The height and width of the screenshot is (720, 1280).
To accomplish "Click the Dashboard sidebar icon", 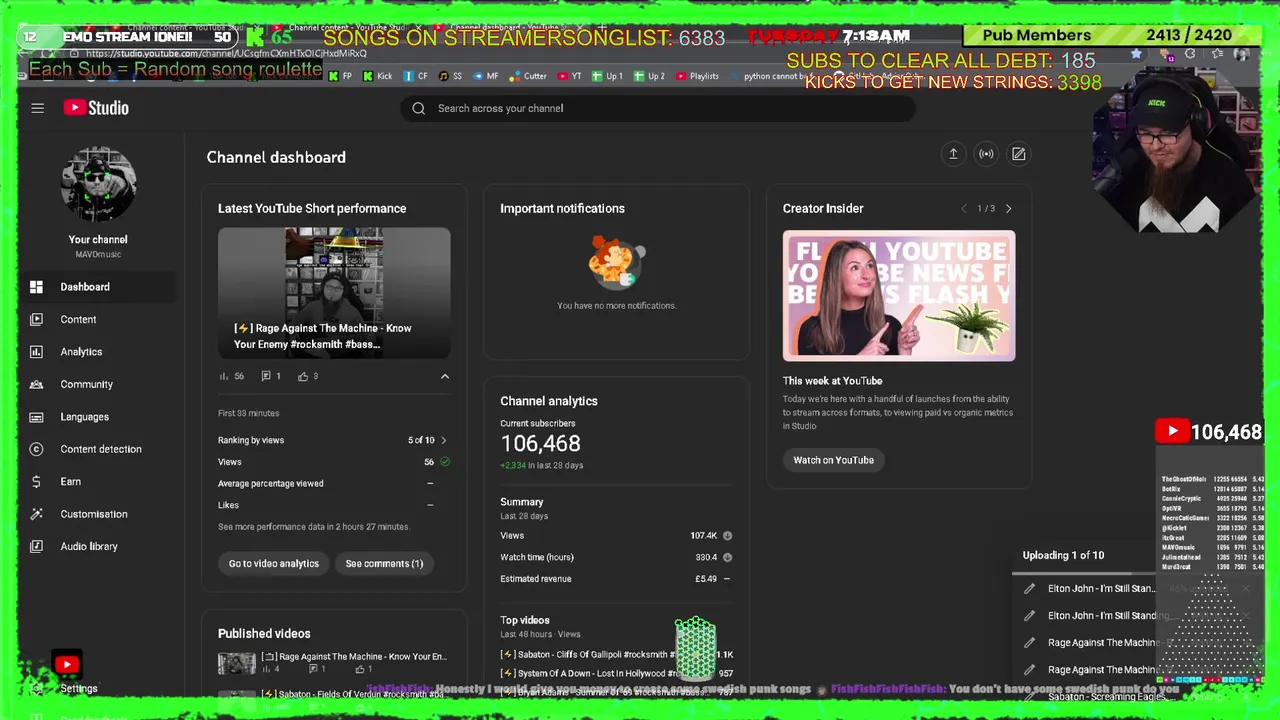I will click(x=36, y=287).
